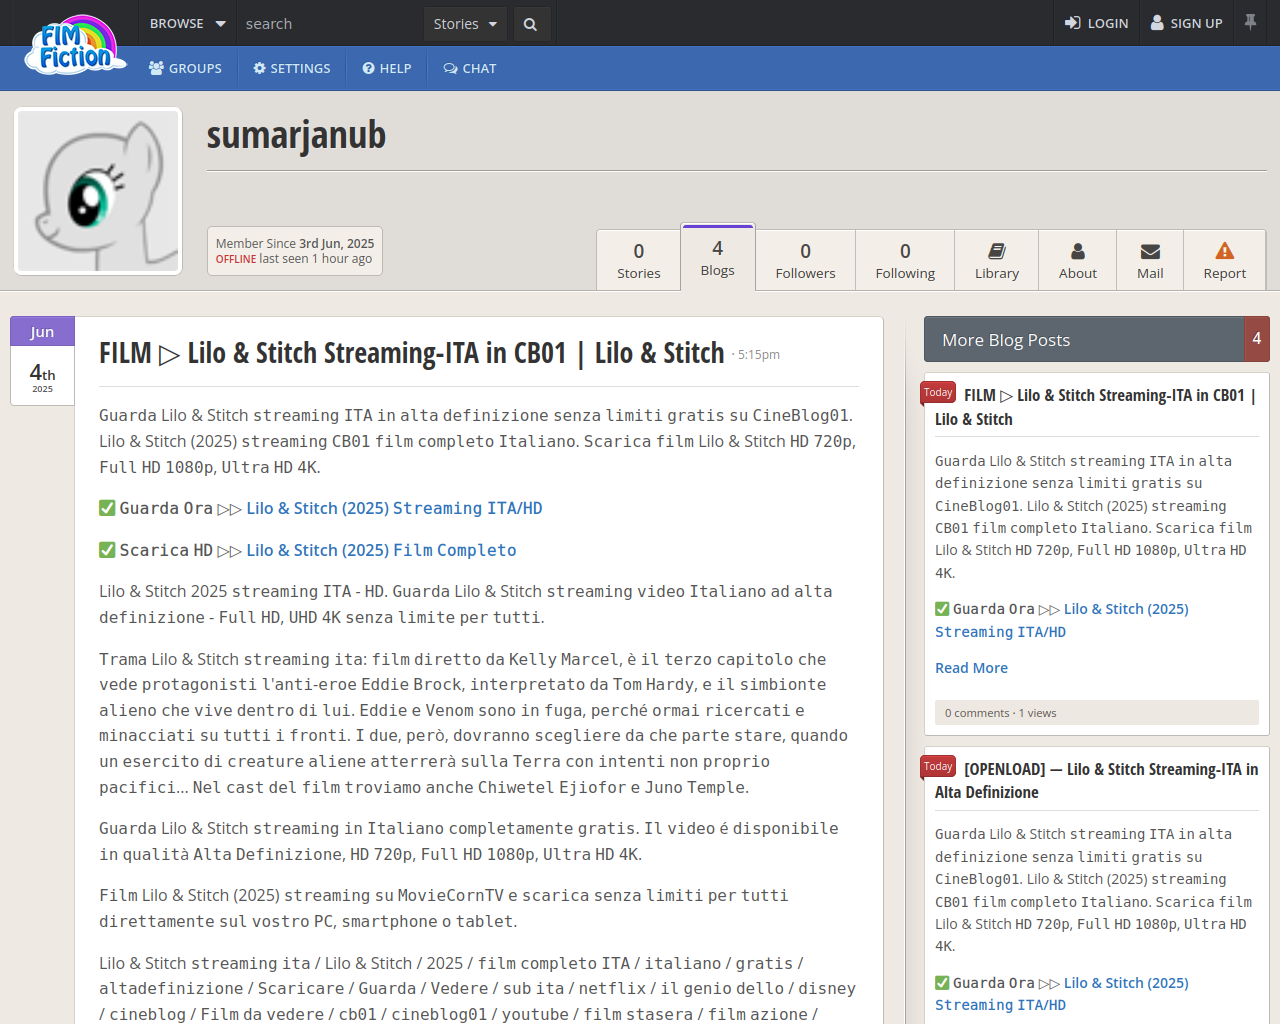Click the More Blog Posts header

click(x=1083, y=340)
